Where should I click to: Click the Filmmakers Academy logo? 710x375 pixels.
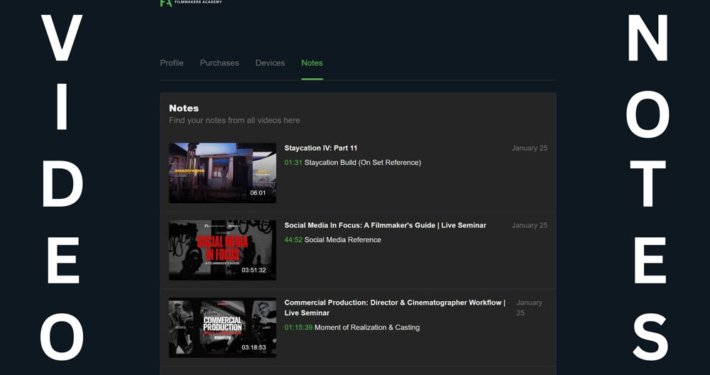tap(191, 3)
